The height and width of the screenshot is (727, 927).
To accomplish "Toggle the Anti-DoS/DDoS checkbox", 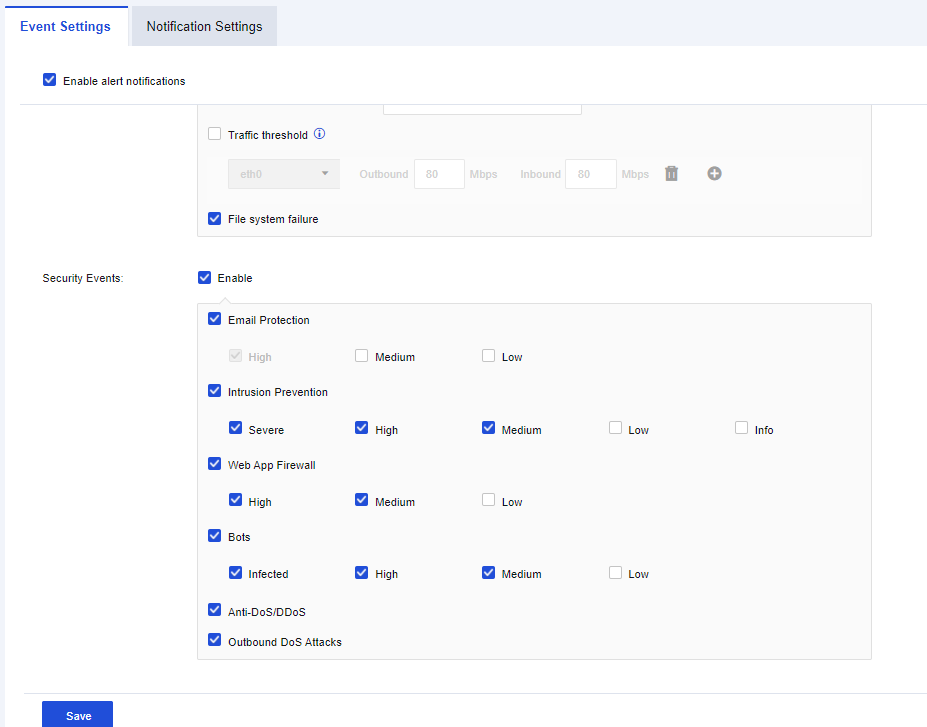I will click(x=215, y=610).
